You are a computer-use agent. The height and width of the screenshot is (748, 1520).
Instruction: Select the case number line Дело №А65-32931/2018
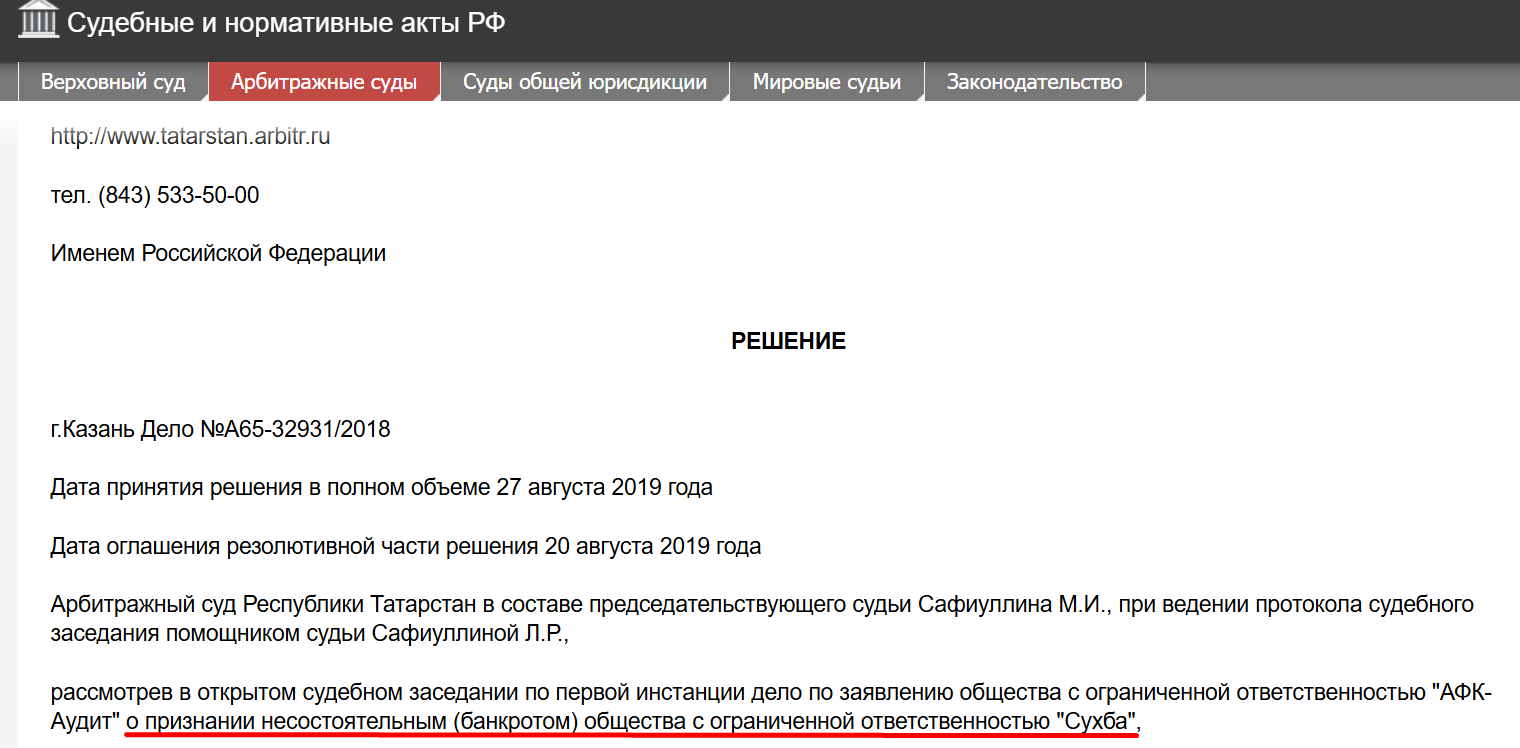tap(266, 430)
